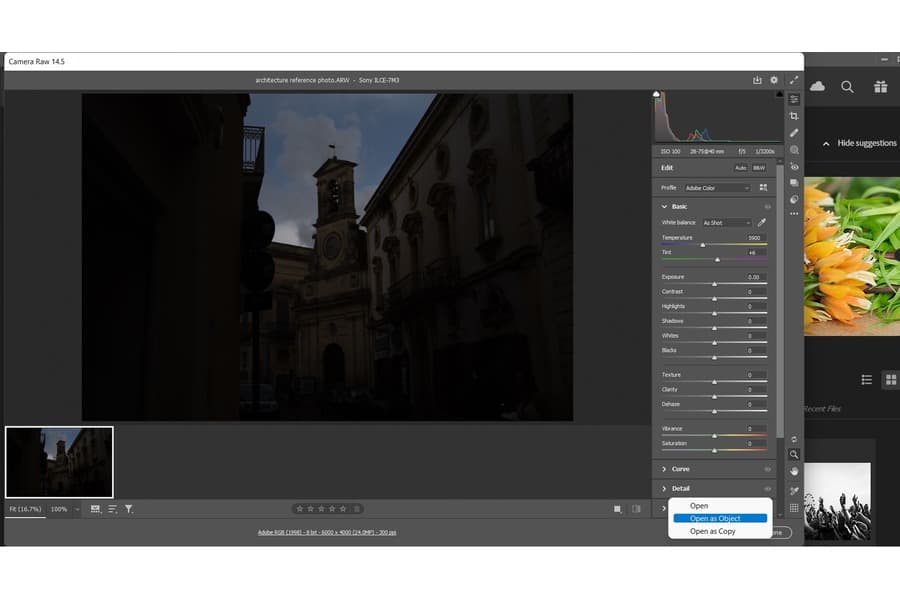900x600 pixels.
Task: Toggle single view display icon
Action: coord(618,509)
